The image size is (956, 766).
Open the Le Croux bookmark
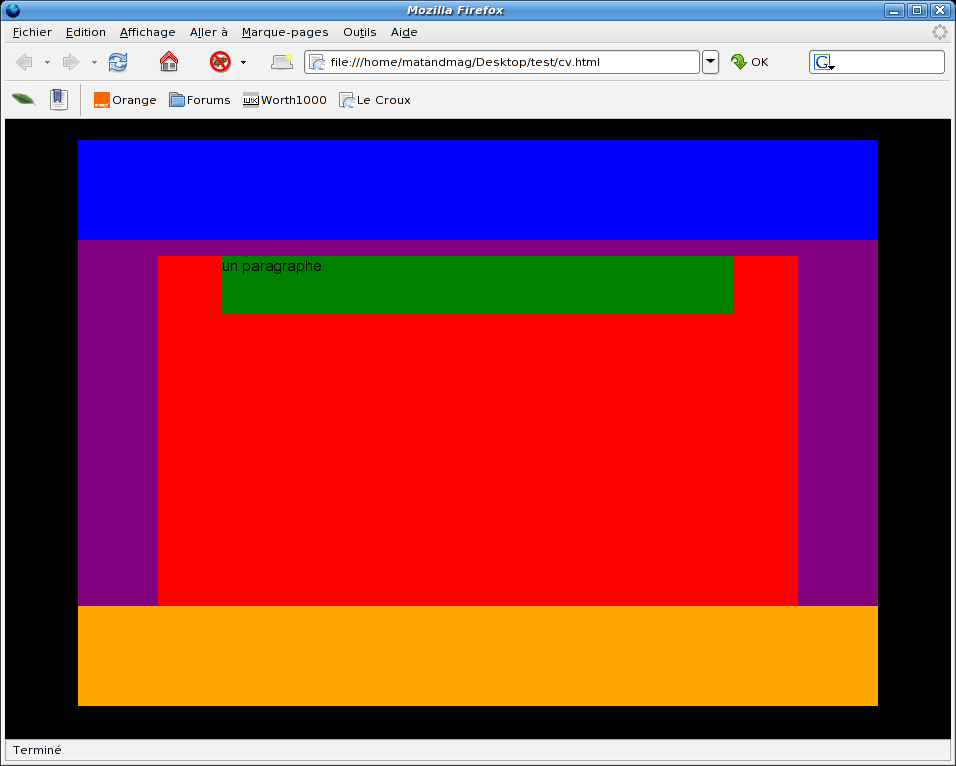(x=374, y=100)
